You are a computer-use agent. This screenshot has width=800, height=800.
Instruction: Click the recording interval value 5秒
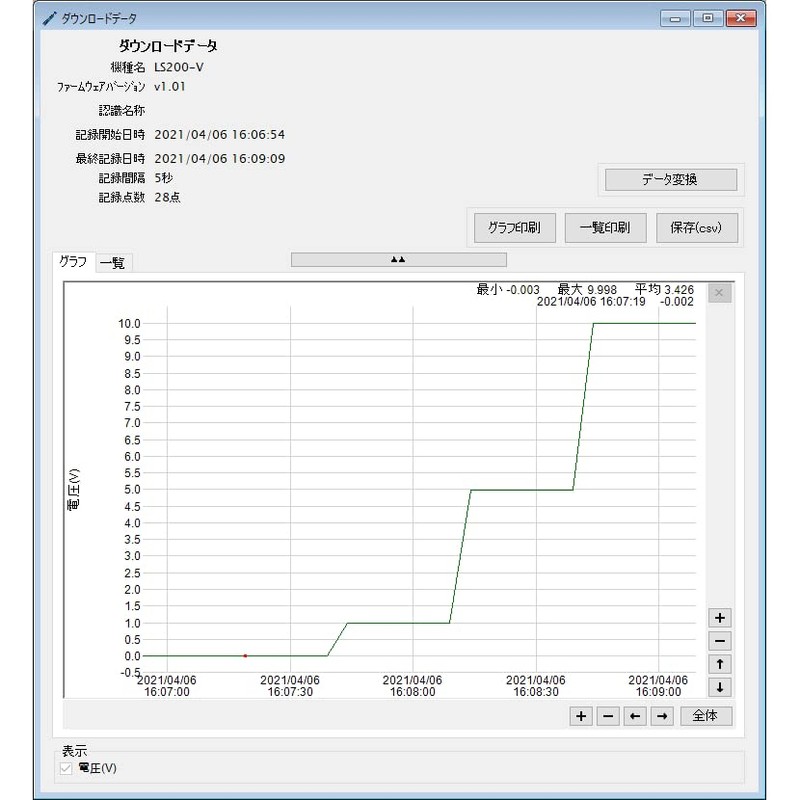[164, 178]
